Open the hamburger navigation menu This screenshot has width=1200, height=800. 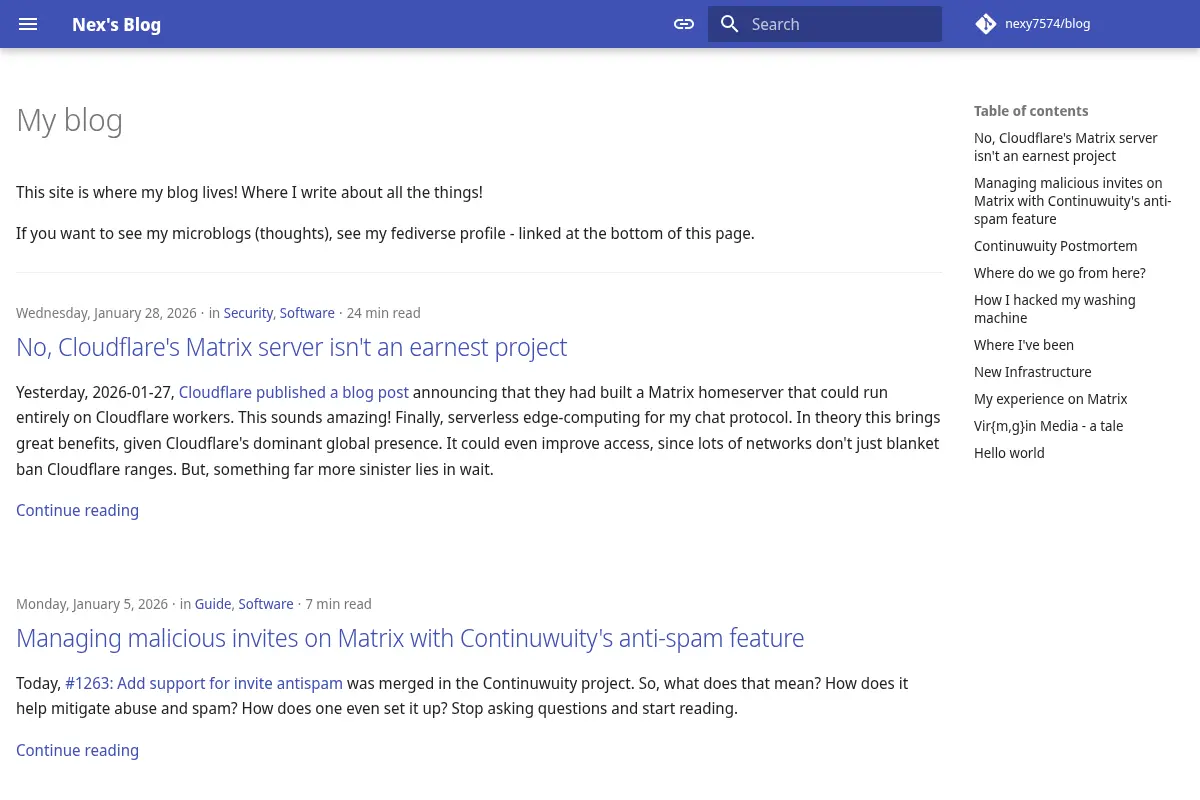coord(28,24)
